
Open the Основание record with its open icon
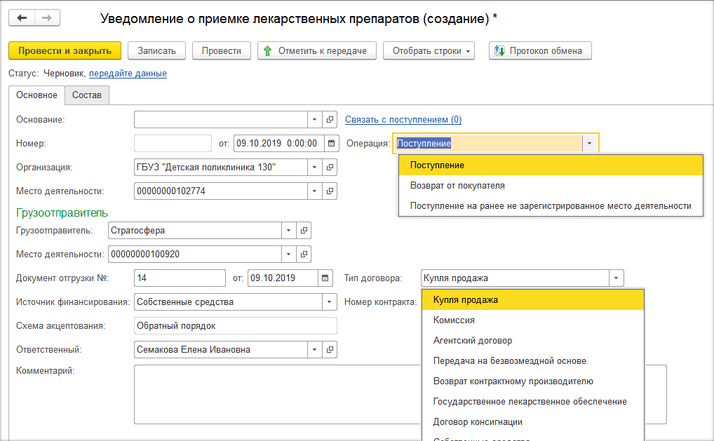330,120
